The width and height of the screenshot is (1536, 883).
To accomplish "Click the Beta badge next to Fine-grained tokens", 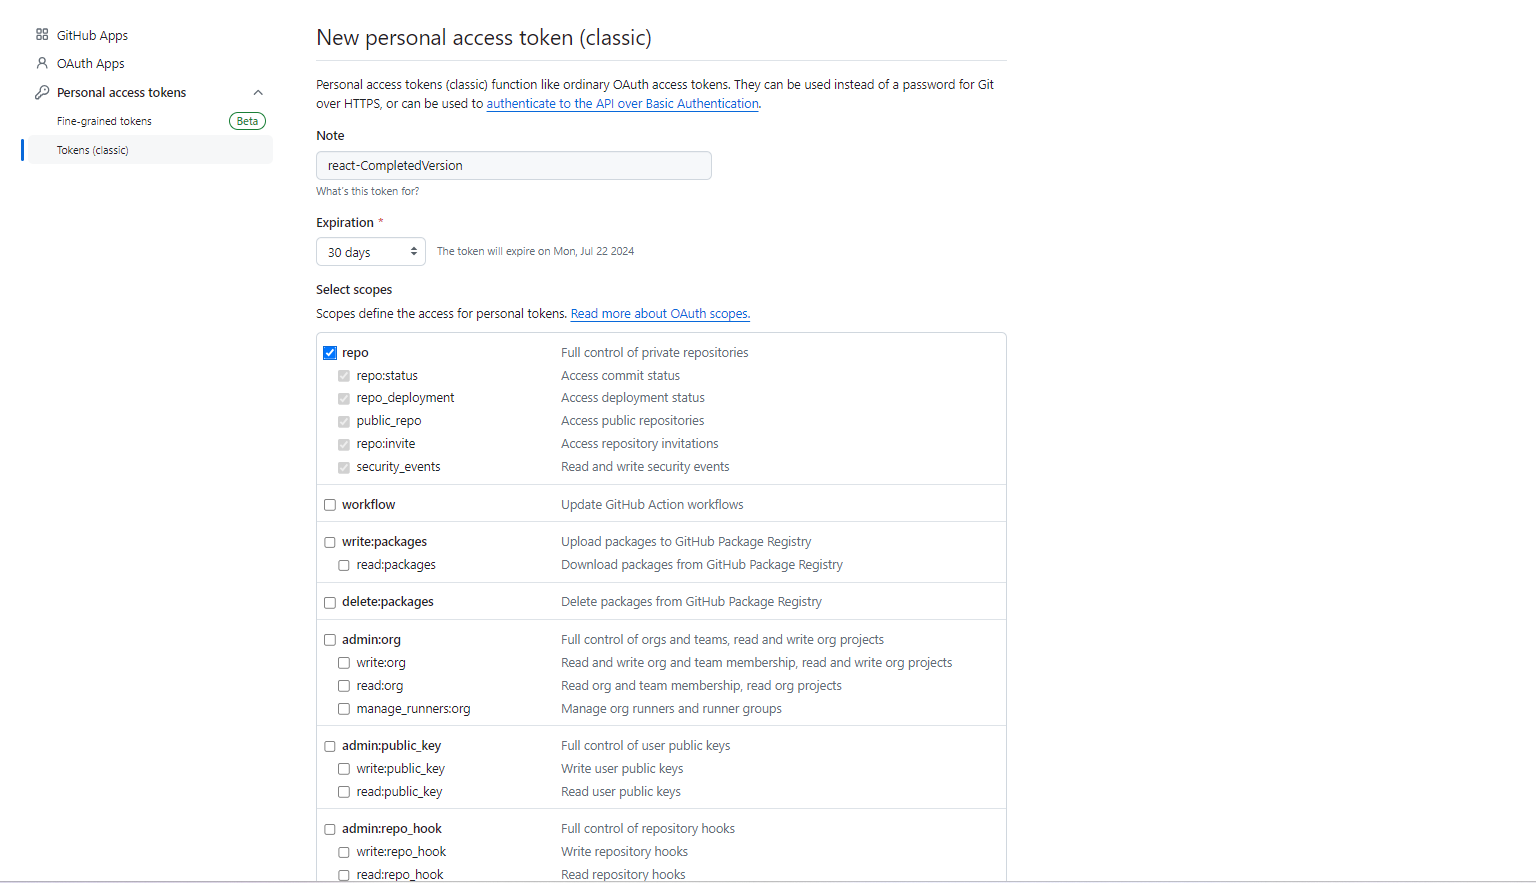I will coord(247,120).
